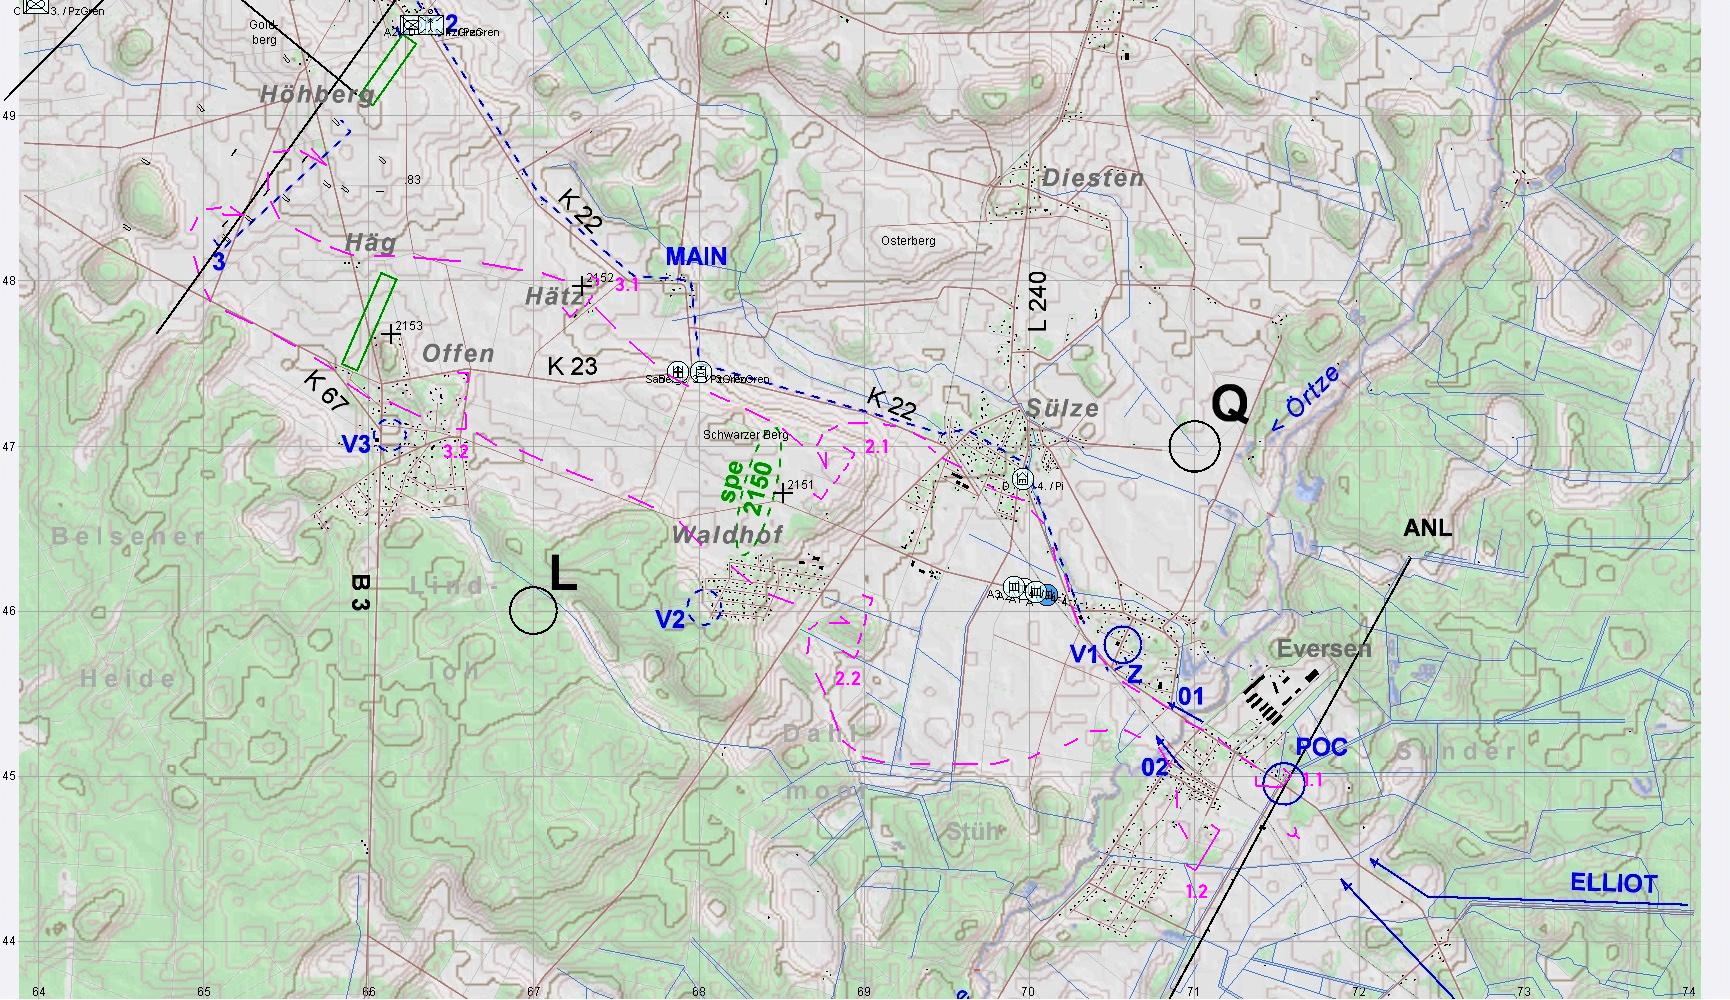
Task: Click the black circle marked Q
Action: (1194, 446)
